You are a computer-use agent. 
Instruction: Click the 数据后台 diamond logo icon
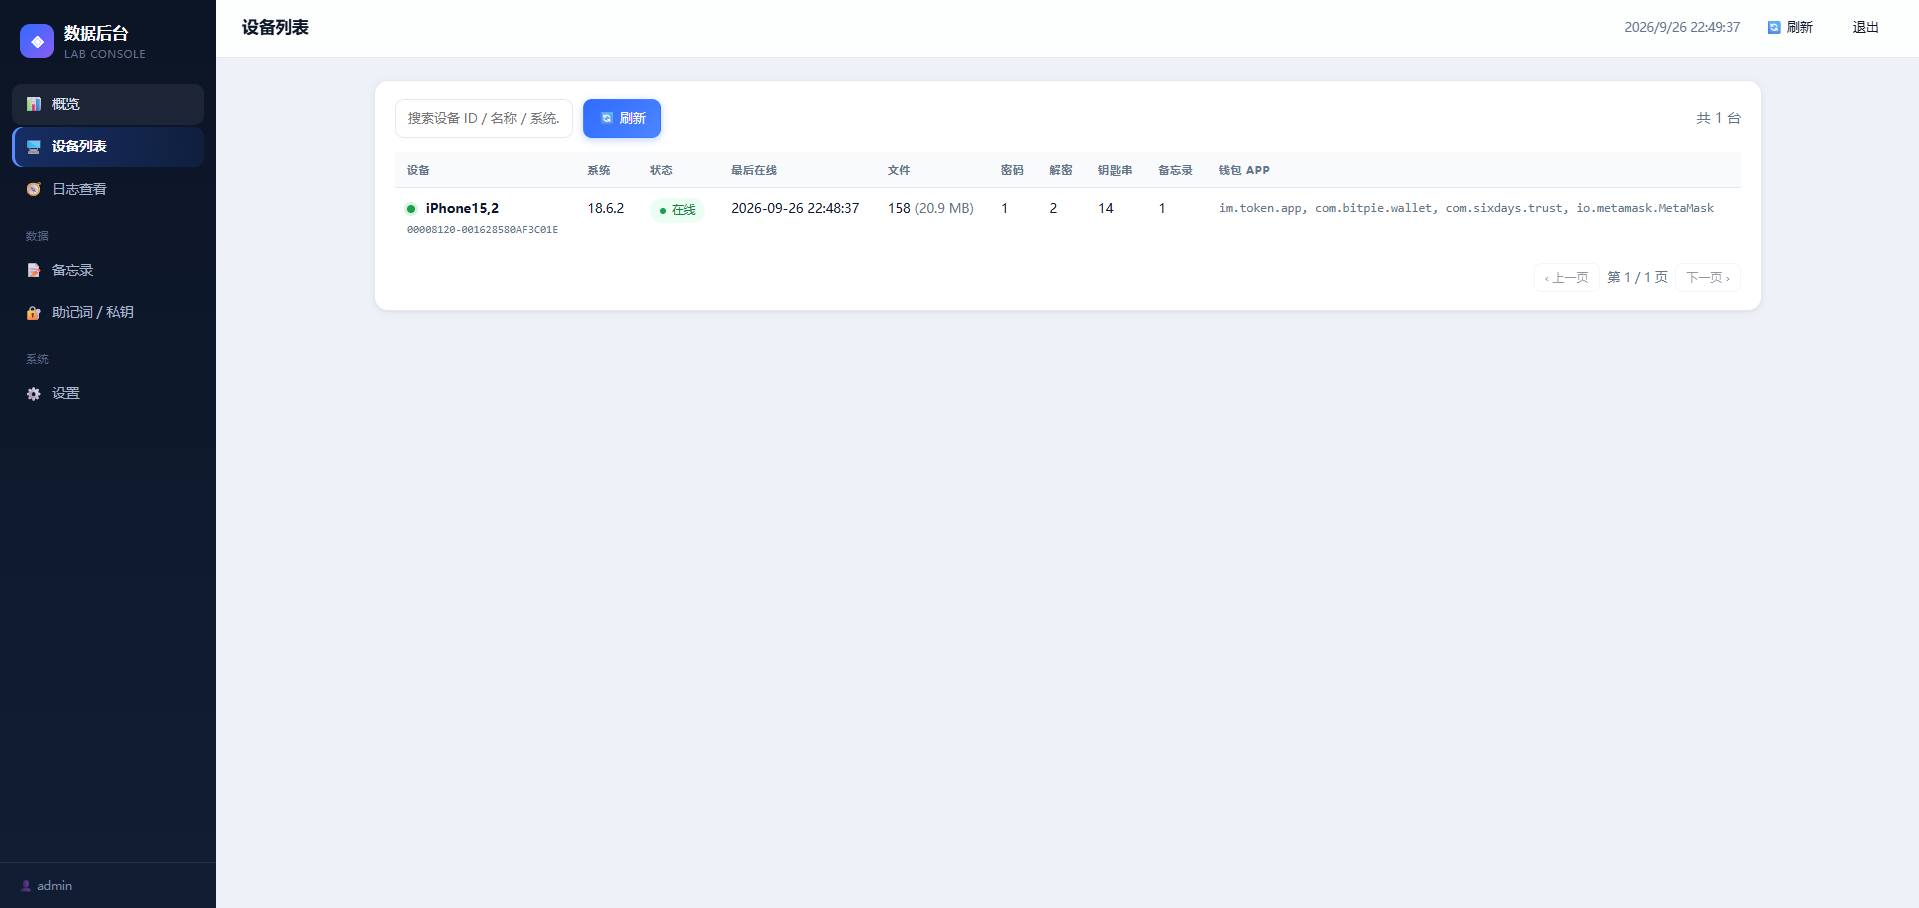coord(37,41)
